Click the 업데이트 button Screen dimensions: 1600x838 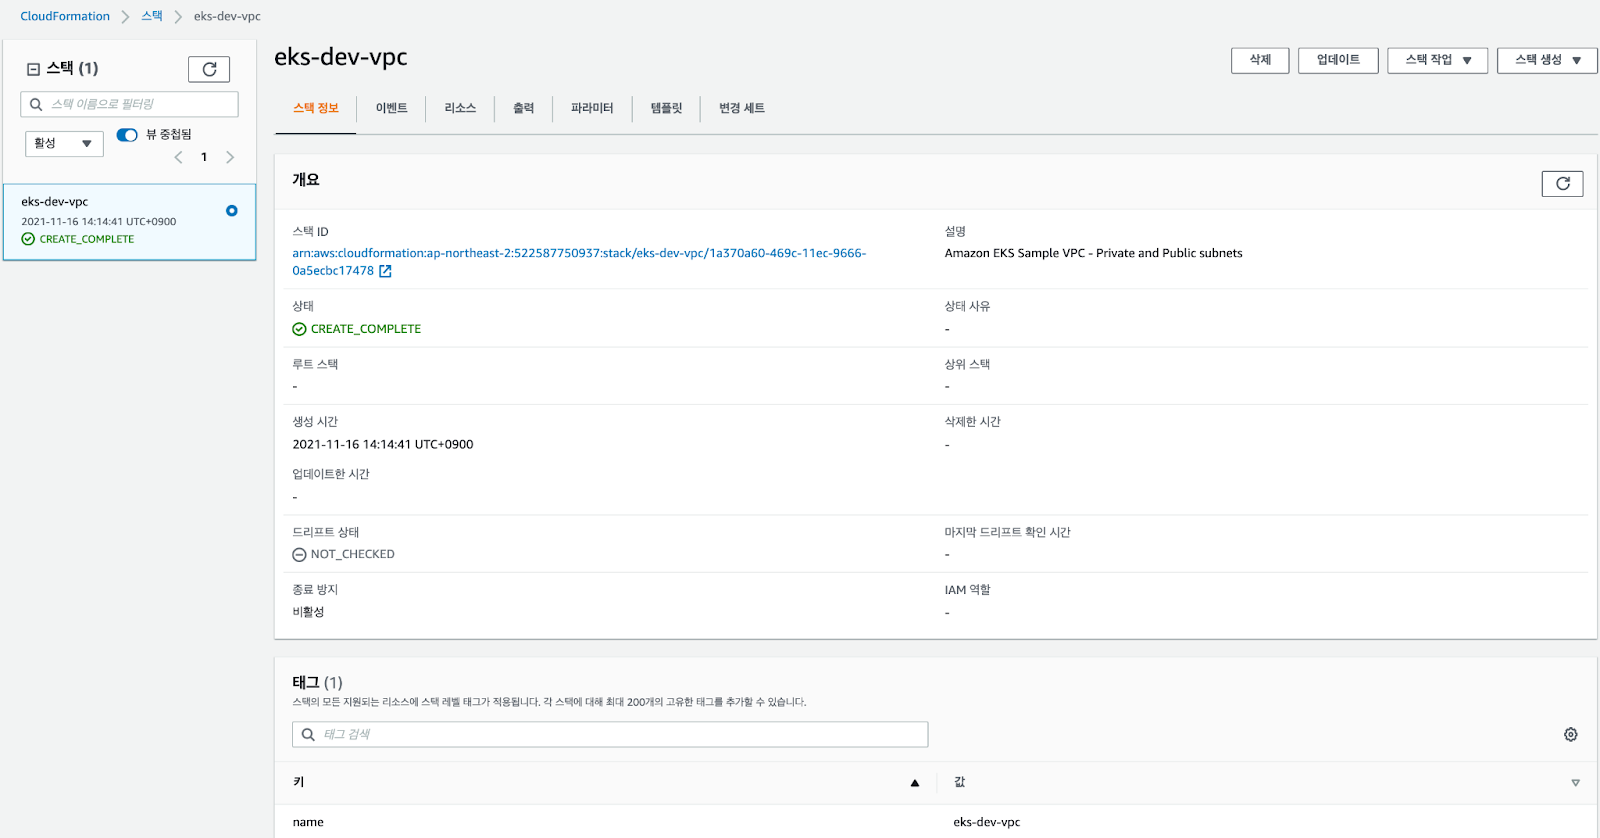(1338, 60)
